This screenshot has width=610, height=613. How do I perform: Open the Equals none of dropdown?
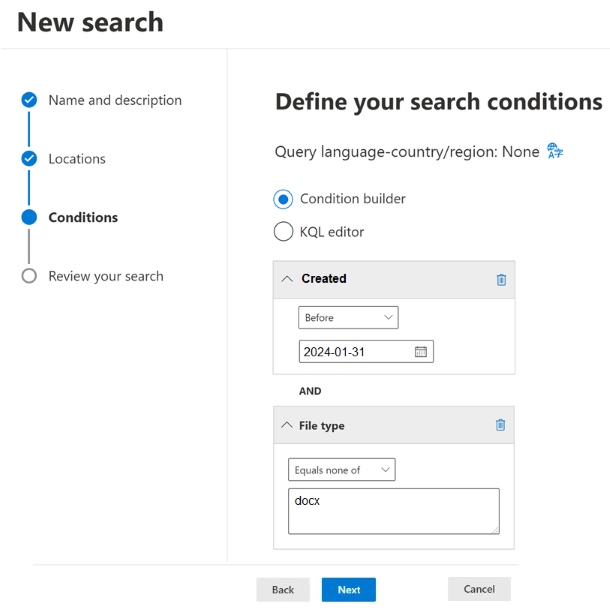tap(341, 470)
